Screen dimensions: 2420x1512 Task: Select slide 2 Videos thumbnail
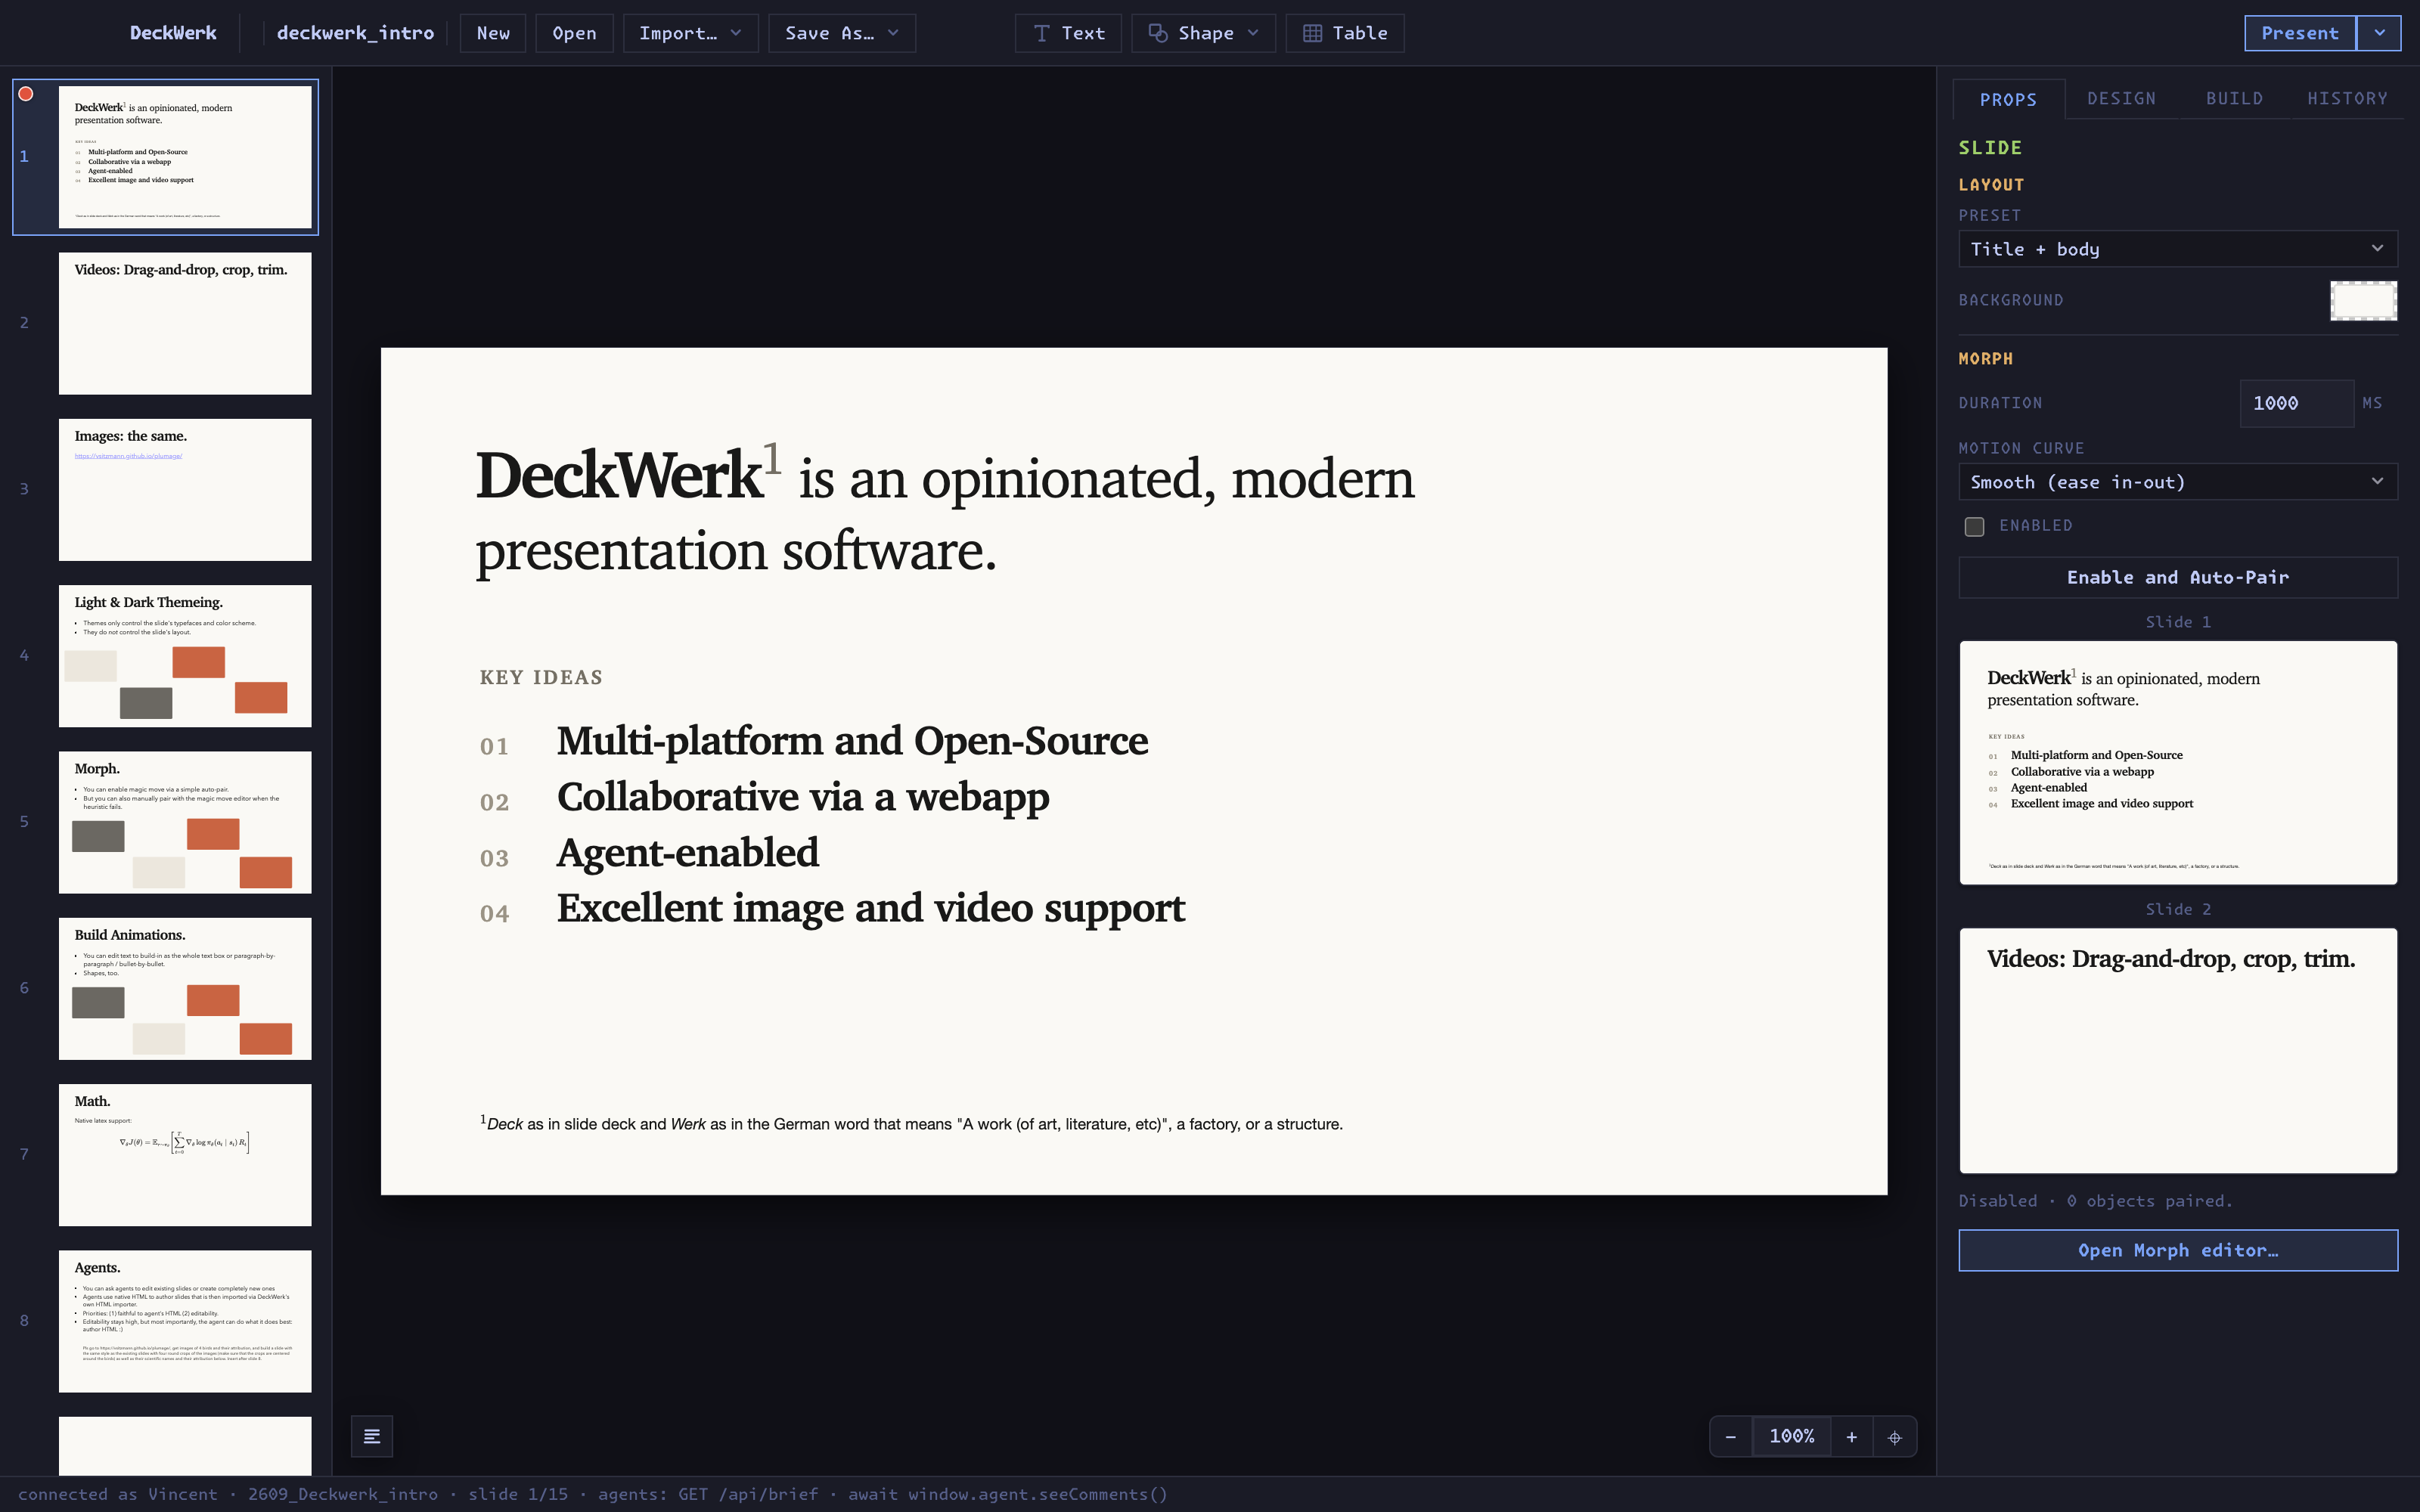coord(185,323)
